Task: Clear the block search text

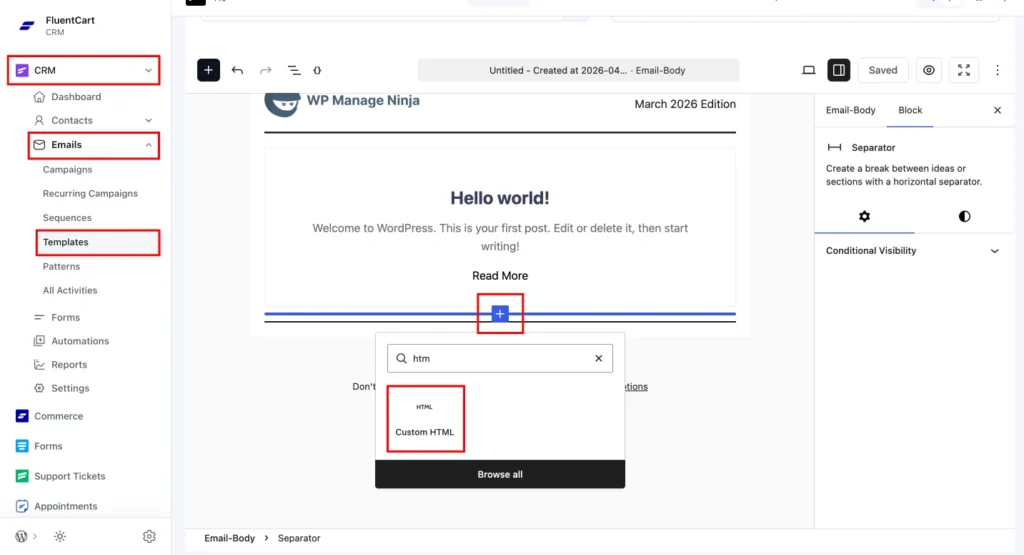Action: [x=598, y=358]
